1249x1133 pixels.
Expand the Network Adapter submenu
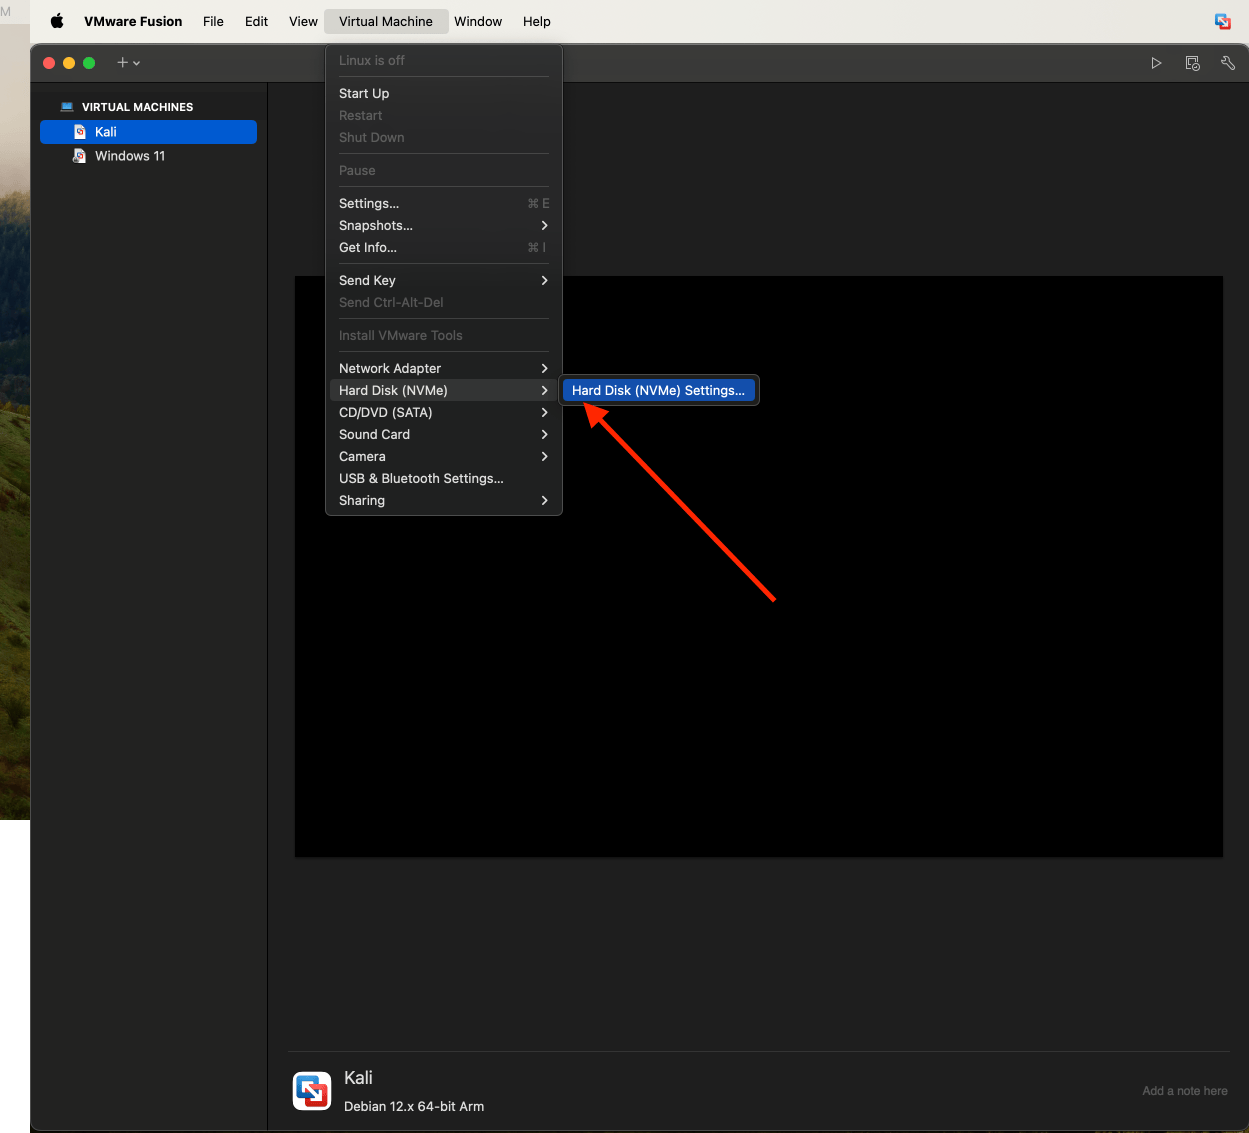pyautogui.click(x=444, y=368)
